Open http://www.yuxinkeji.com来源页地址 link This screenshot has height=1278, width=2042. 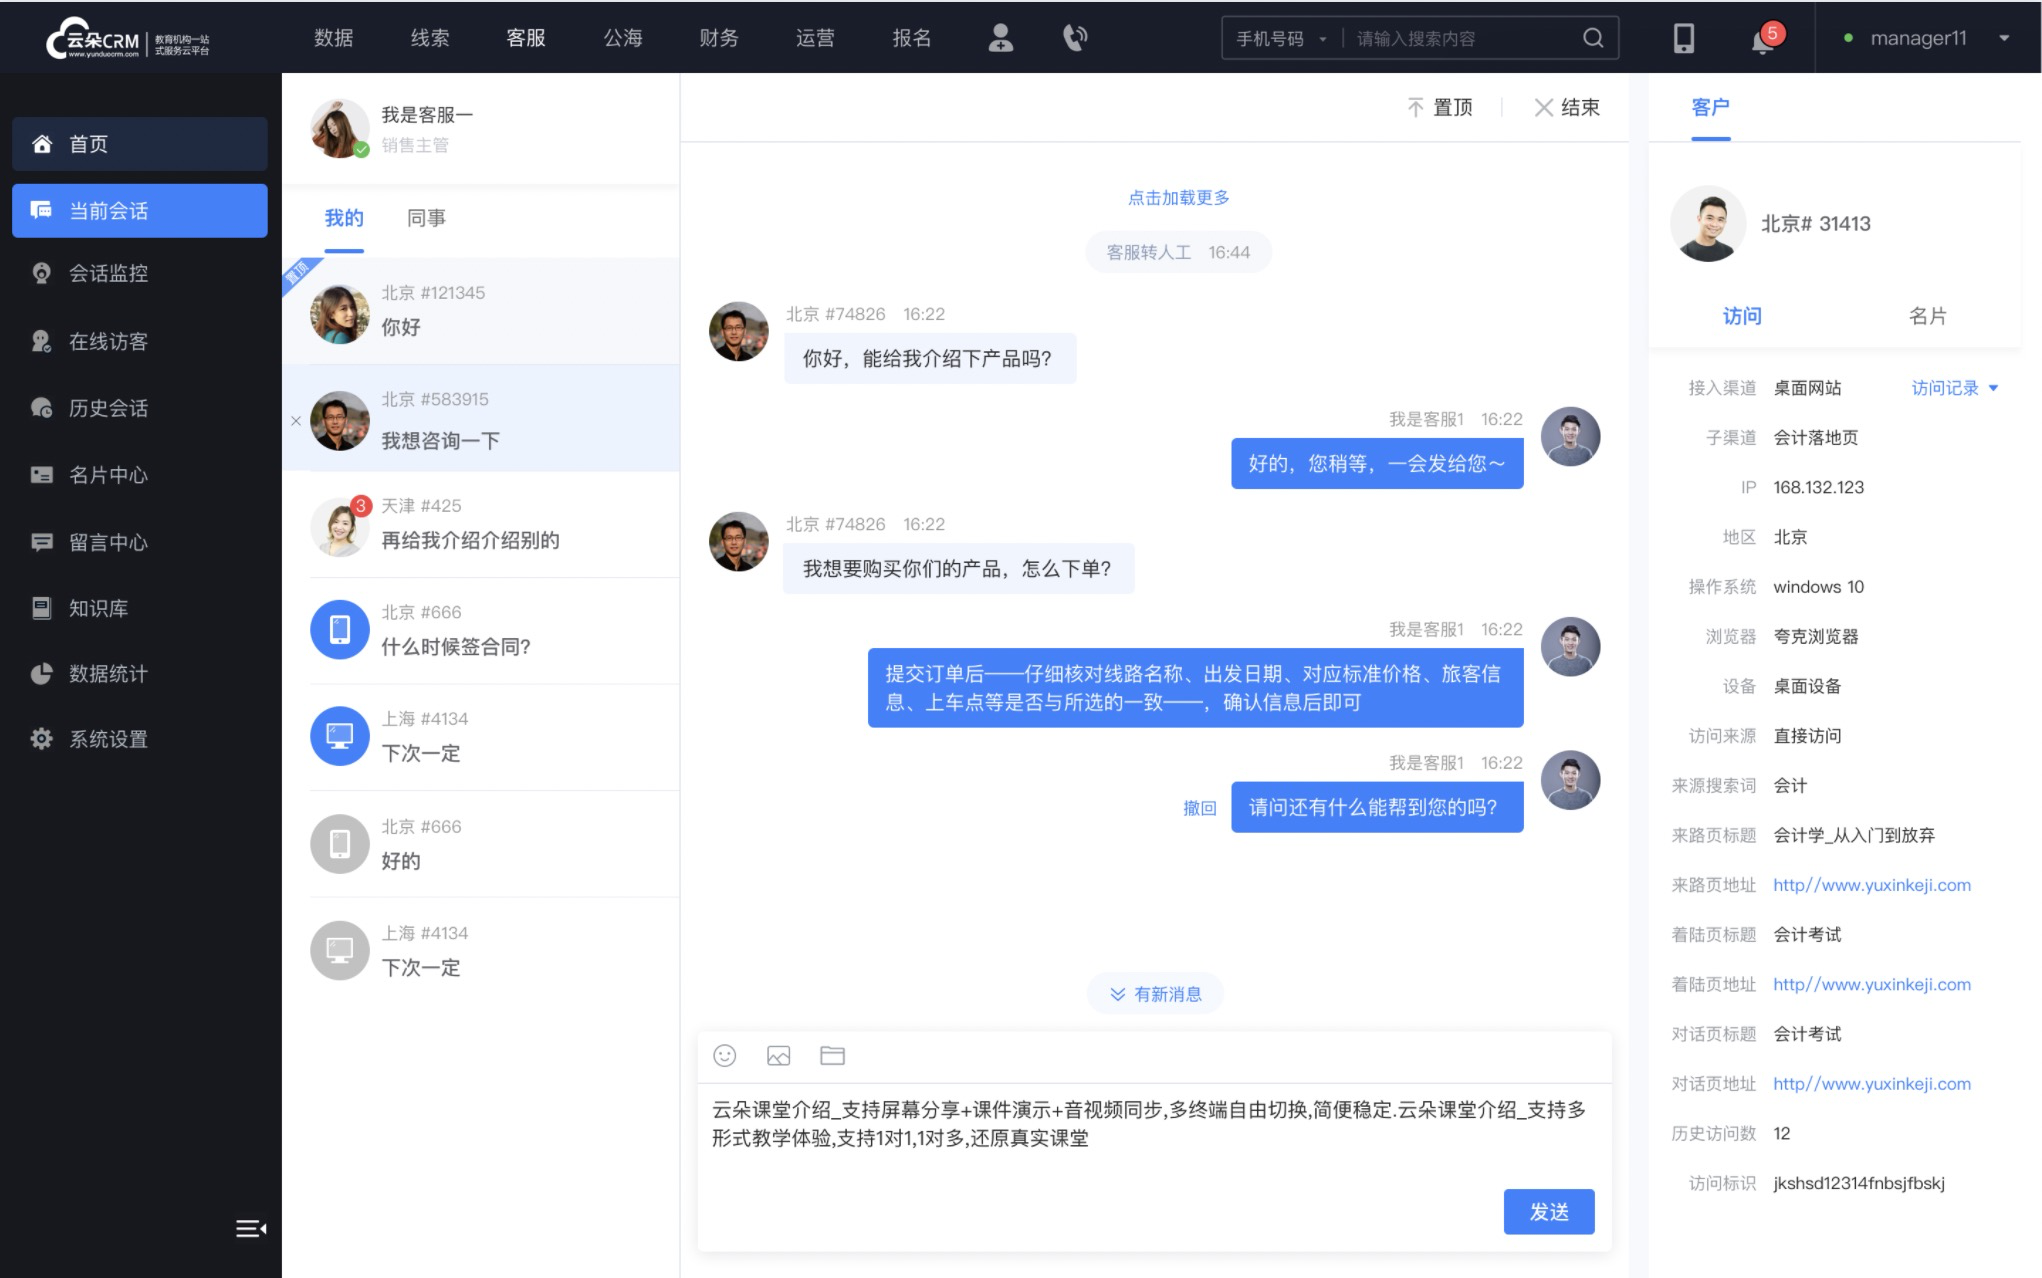(1873, 885)
